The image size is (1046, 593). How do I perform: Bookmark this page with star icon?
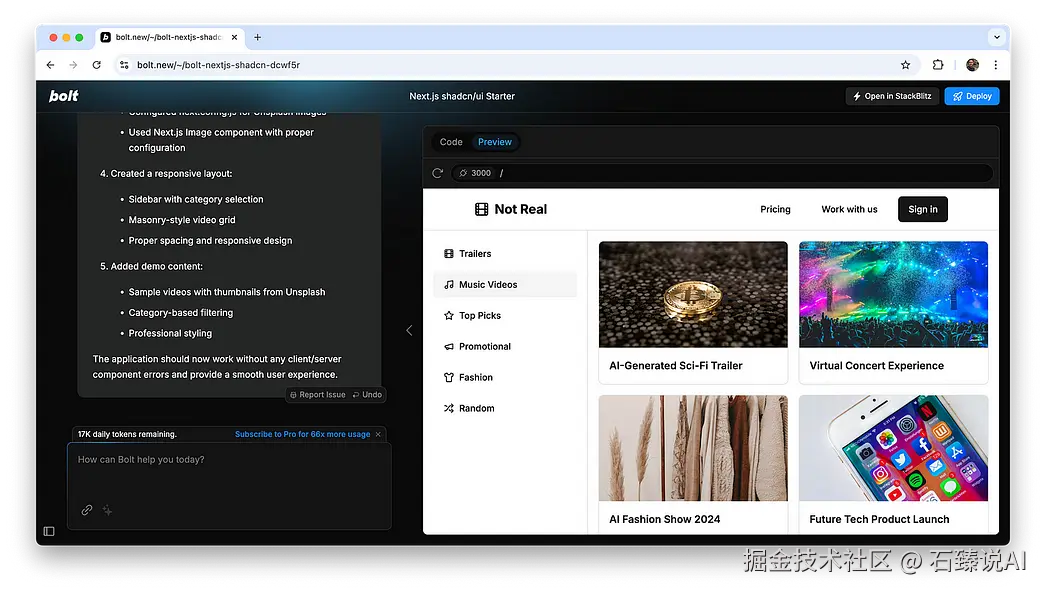click(905, 65)
